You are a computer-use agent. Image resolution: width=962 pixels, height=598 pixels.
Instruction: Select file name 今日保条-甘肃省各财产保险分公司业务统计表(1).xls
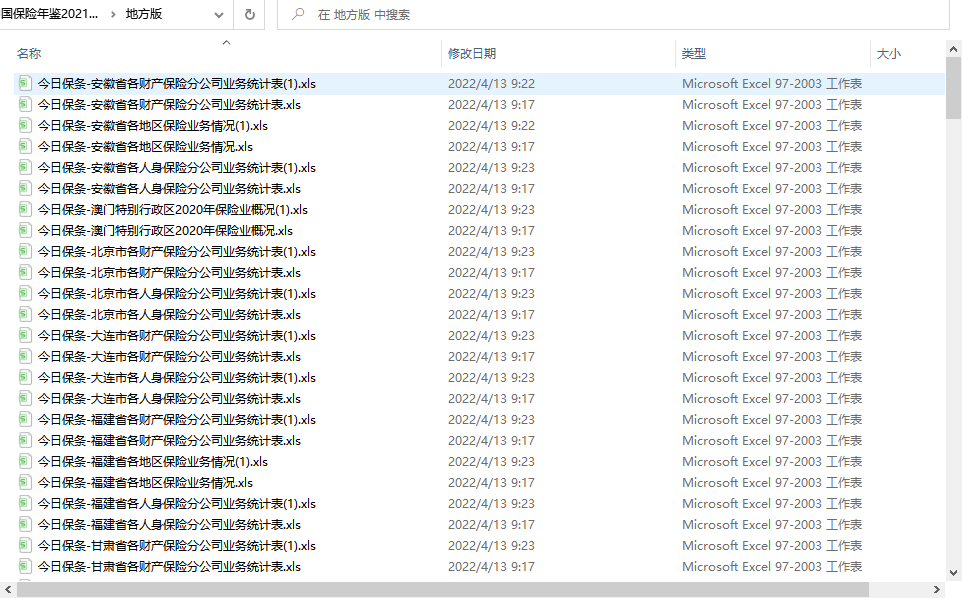coord(177,545)
